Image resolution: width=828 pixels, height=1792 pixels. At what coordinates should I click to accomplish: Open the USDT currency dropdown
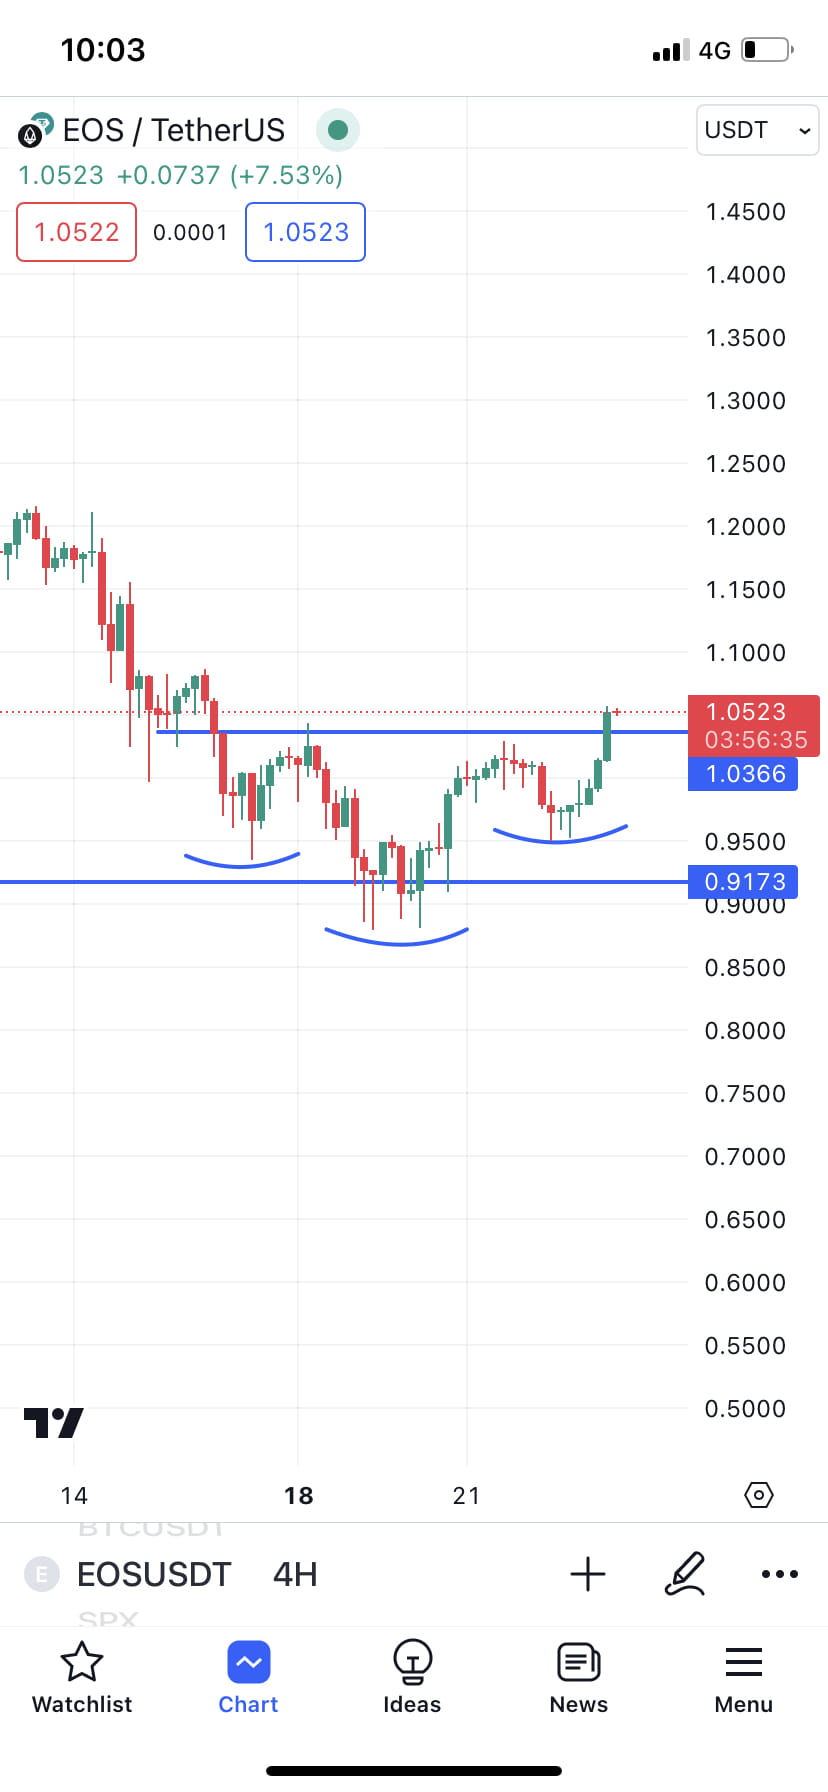click(757, 130)
